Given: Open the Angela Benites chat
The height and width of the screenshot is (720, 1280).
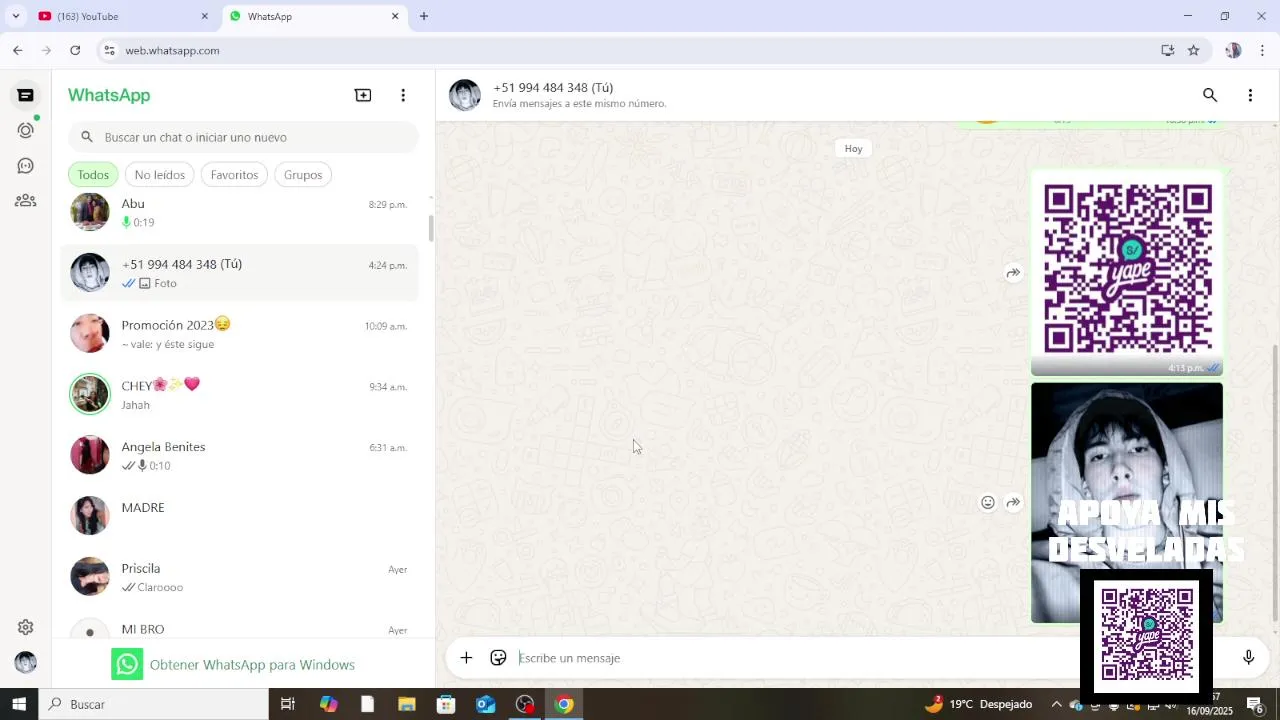Looking at the screenshot, I should pos(240,455).
